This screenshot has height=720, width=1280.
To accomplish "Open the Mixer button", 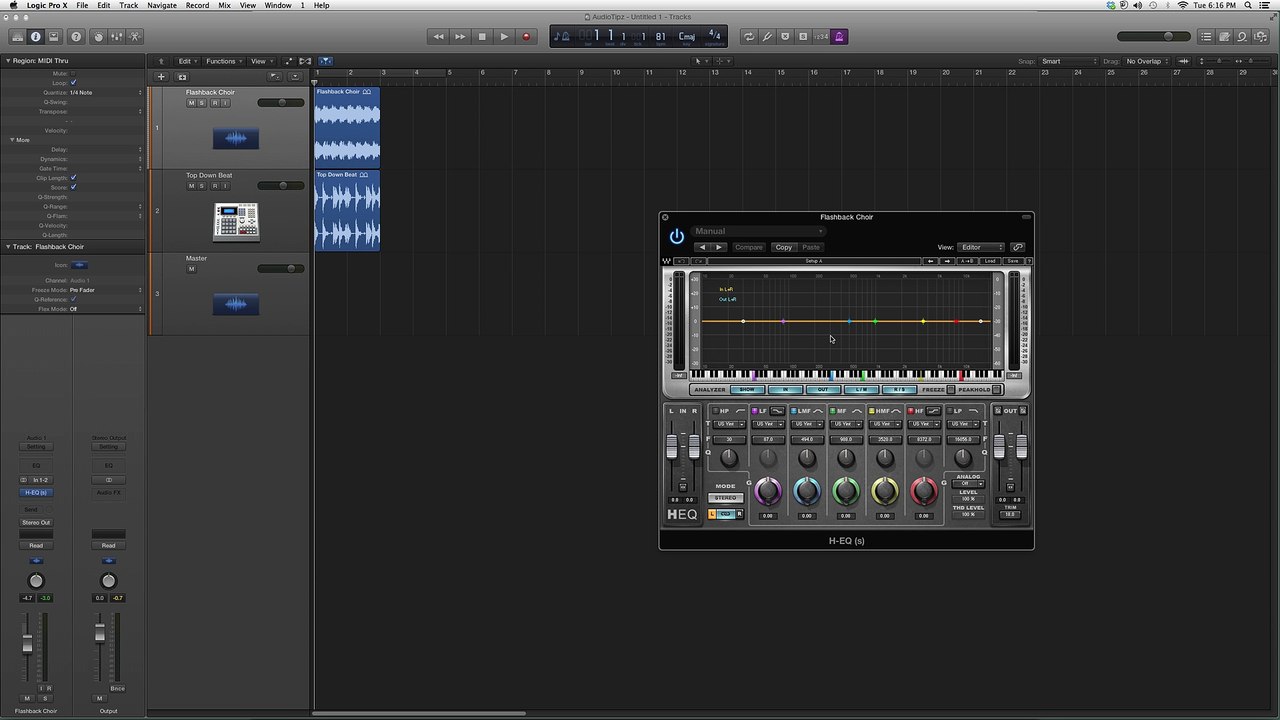I will [x=116, y=37].
